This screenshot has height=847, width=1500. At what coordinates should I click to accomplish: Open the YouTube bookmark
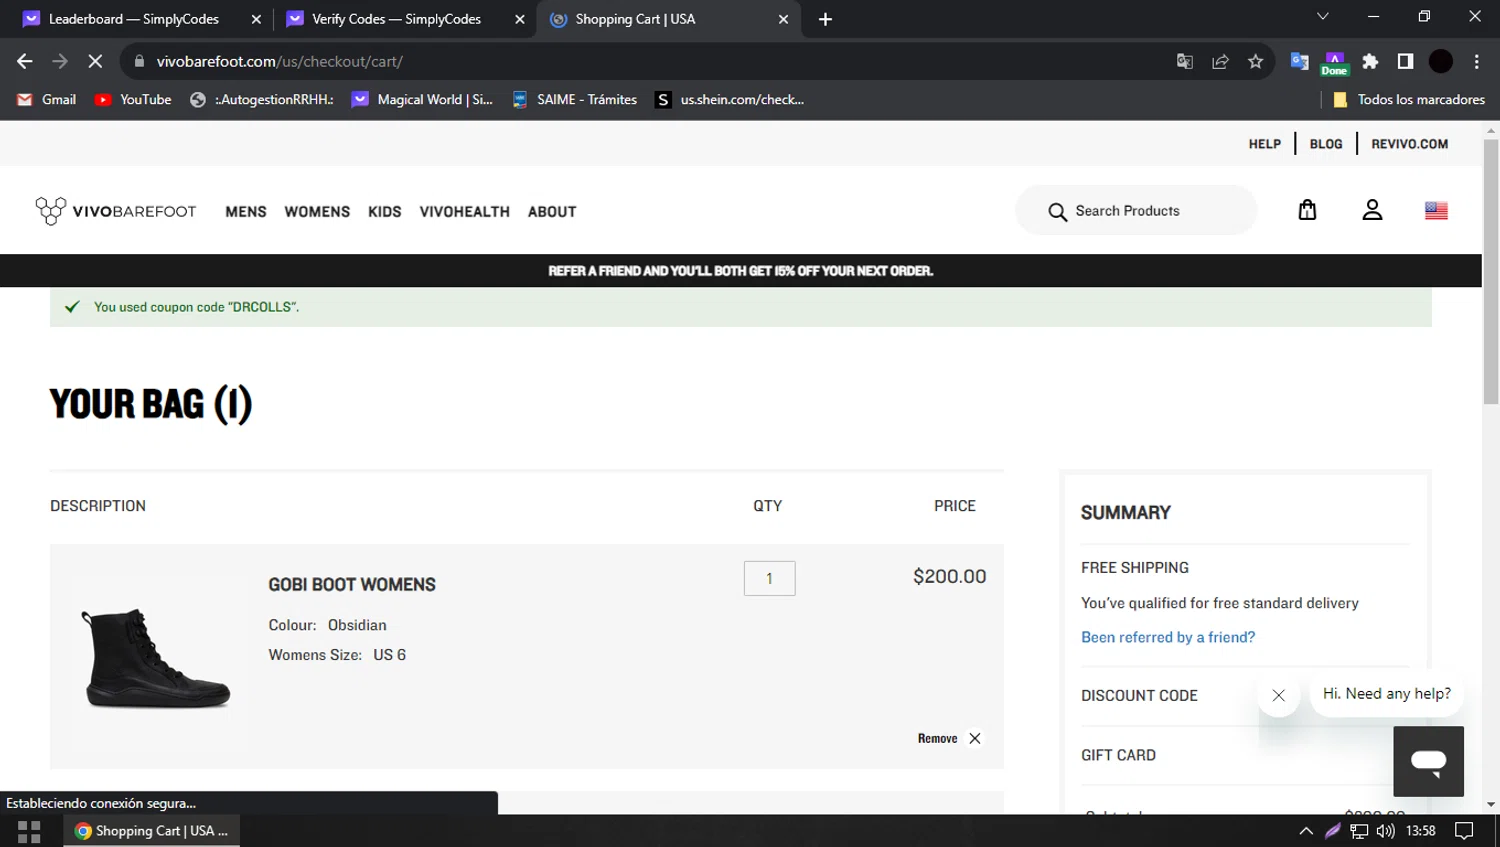pos(133,99)
